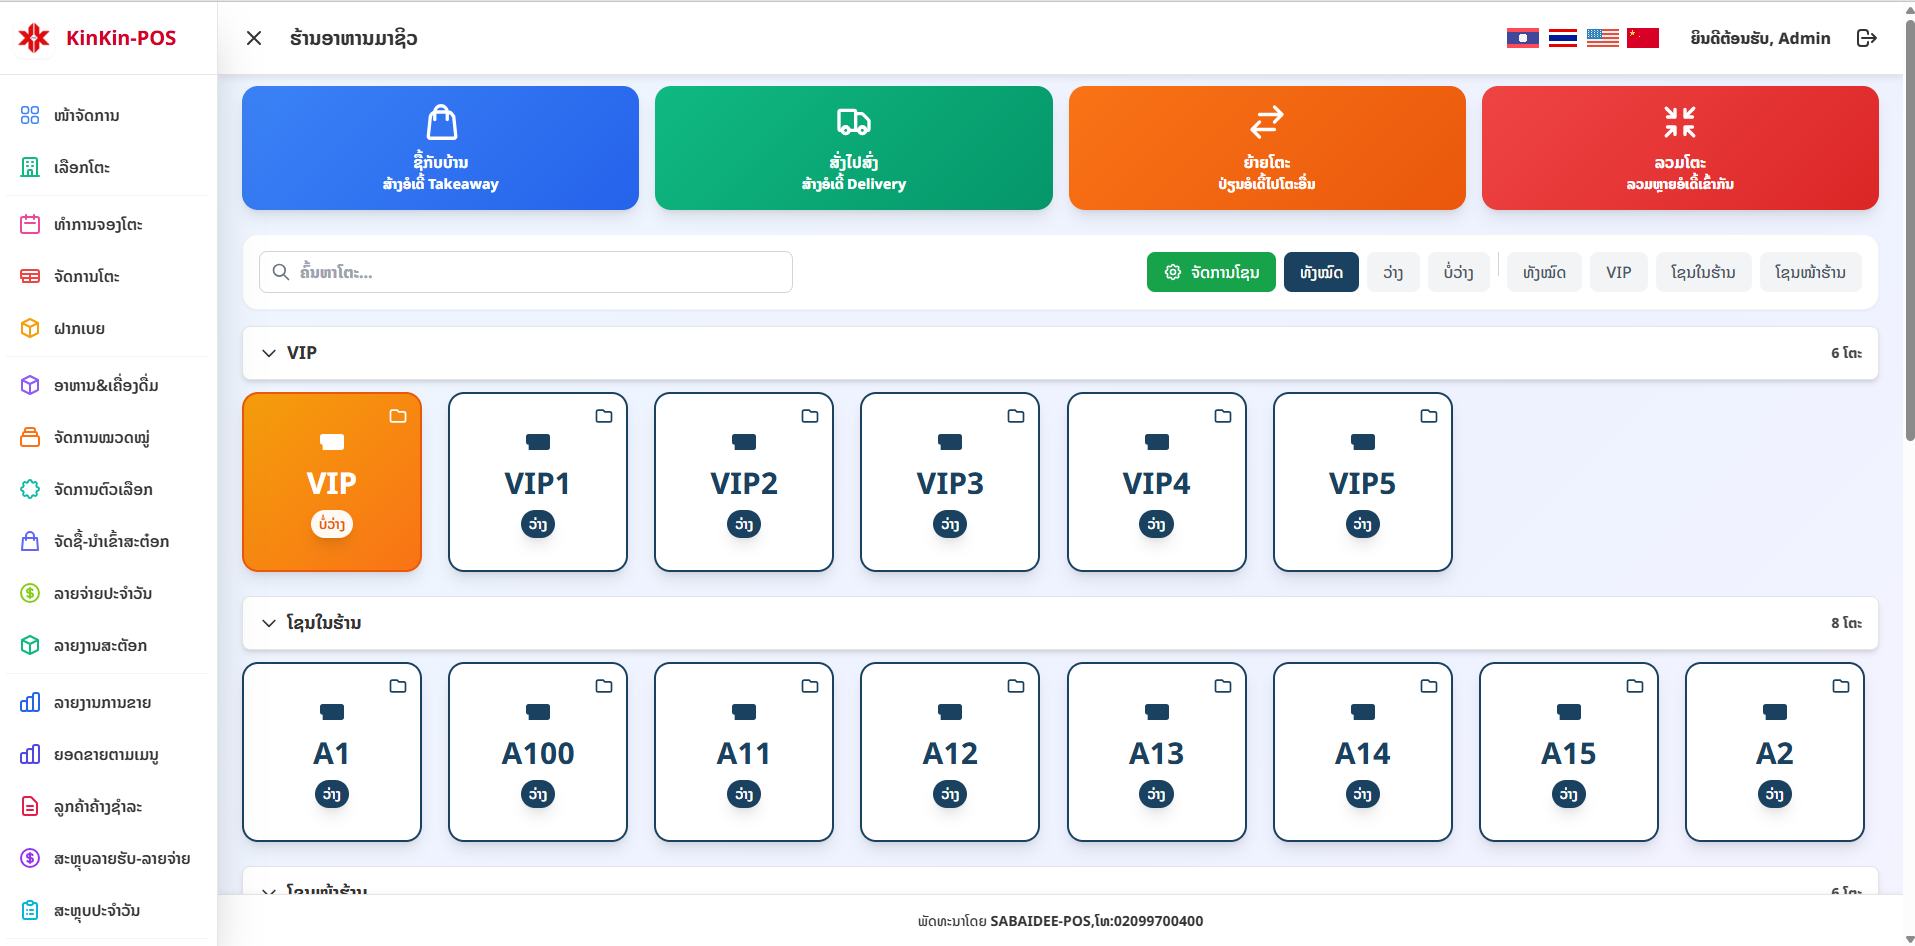Collapse the VIP section chevron
Image resolution: width=1915 pixels, height=946 pixels.
268,353
